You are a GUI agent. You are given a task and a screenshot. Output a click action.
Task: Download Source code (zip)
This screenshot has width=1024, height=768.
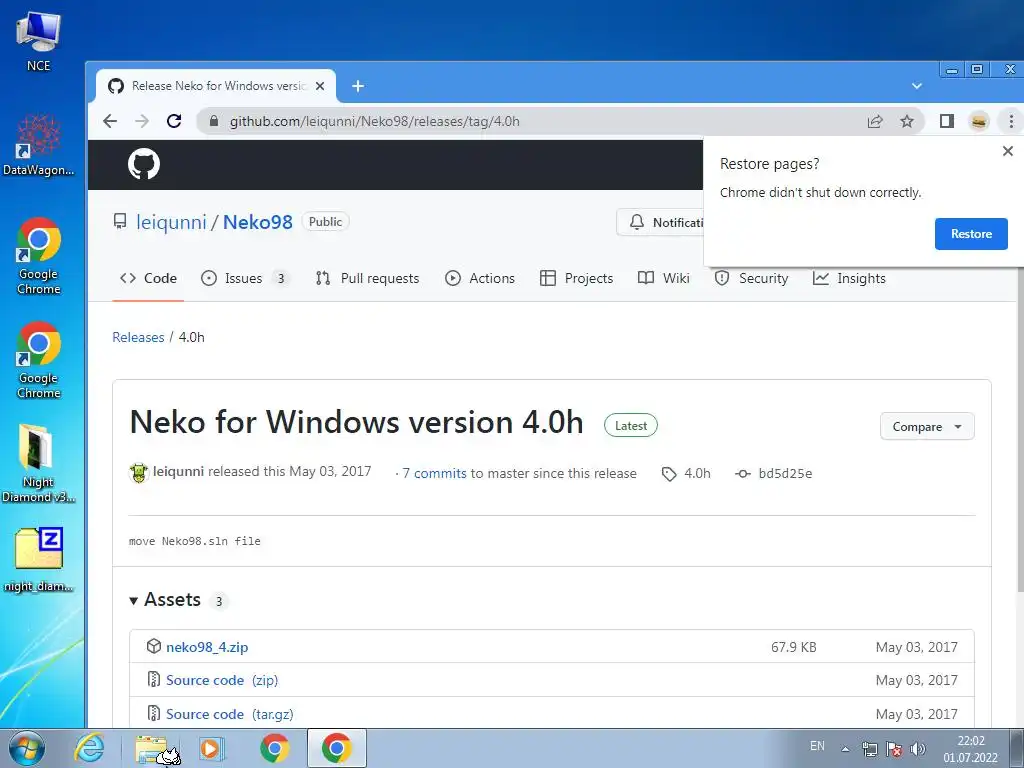click(x=222, y=680)
